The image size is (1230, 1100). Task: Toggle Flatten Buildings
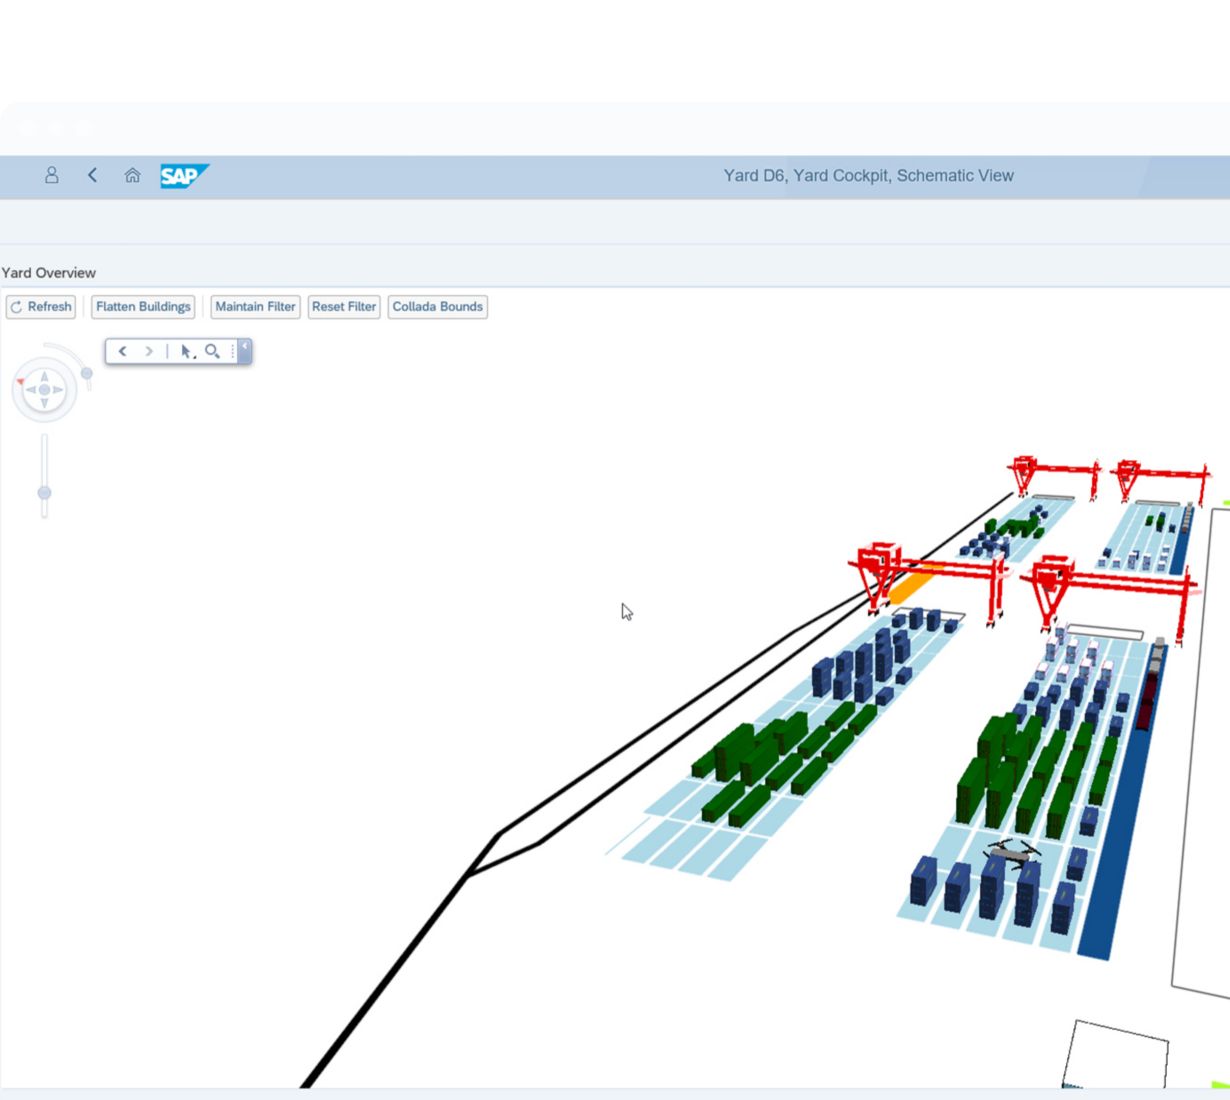click(x=143, y=307)
